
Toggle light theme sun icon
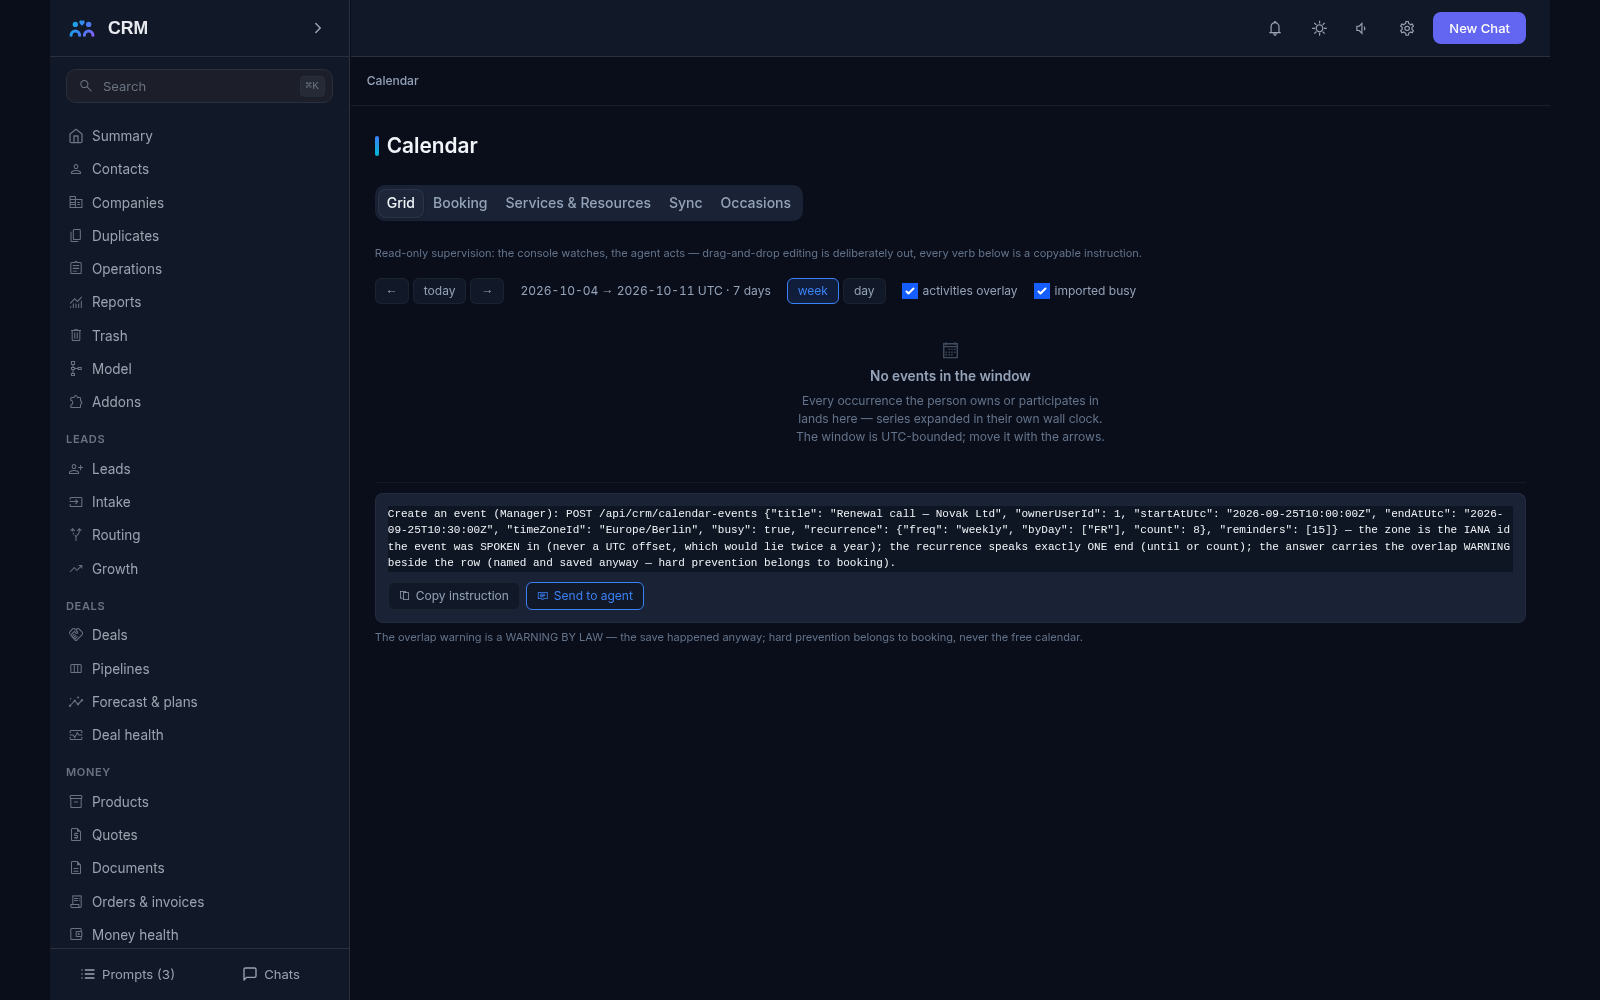tap(1319, 28)
